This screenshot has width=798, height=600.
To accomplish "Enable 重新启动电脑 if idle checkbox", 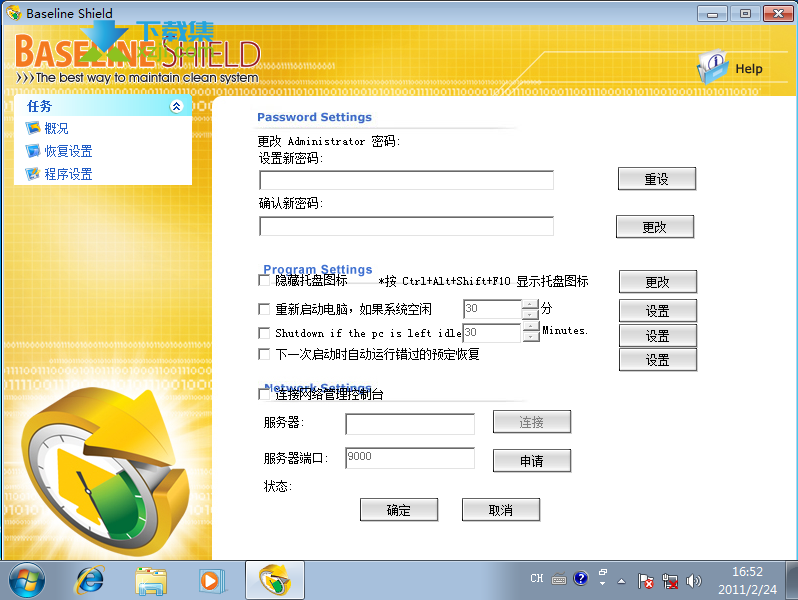I will pos(264,309).
